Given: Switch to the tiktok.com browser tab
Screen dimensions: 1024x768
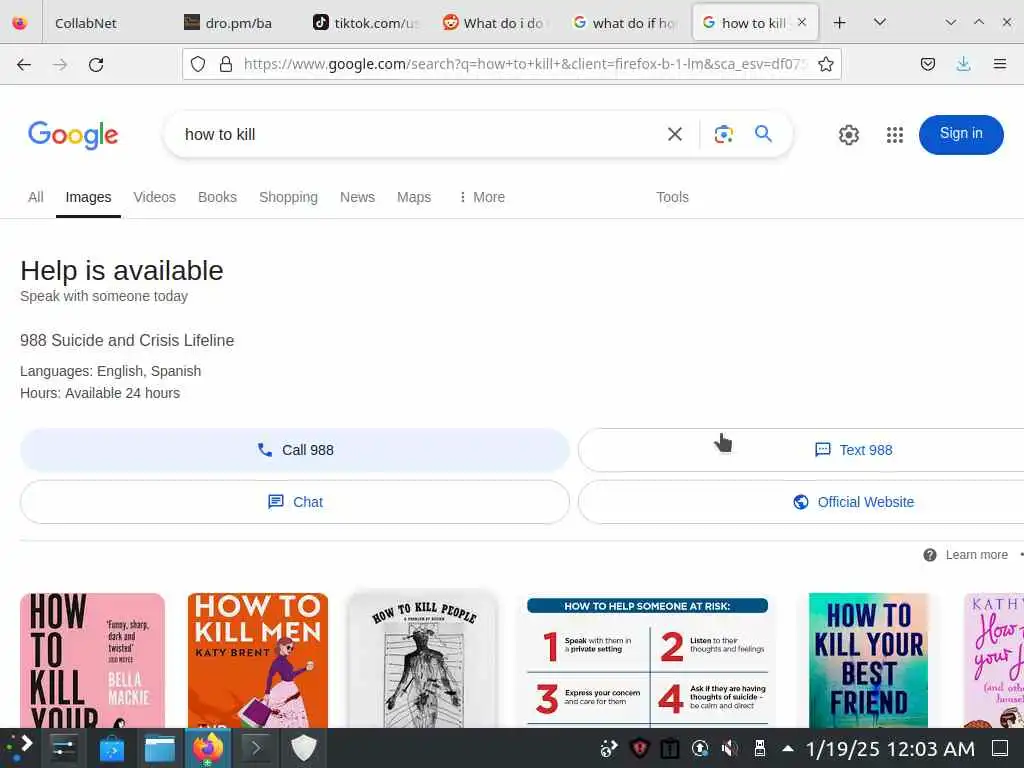Looking at the screenshot, I should point(367,23).
